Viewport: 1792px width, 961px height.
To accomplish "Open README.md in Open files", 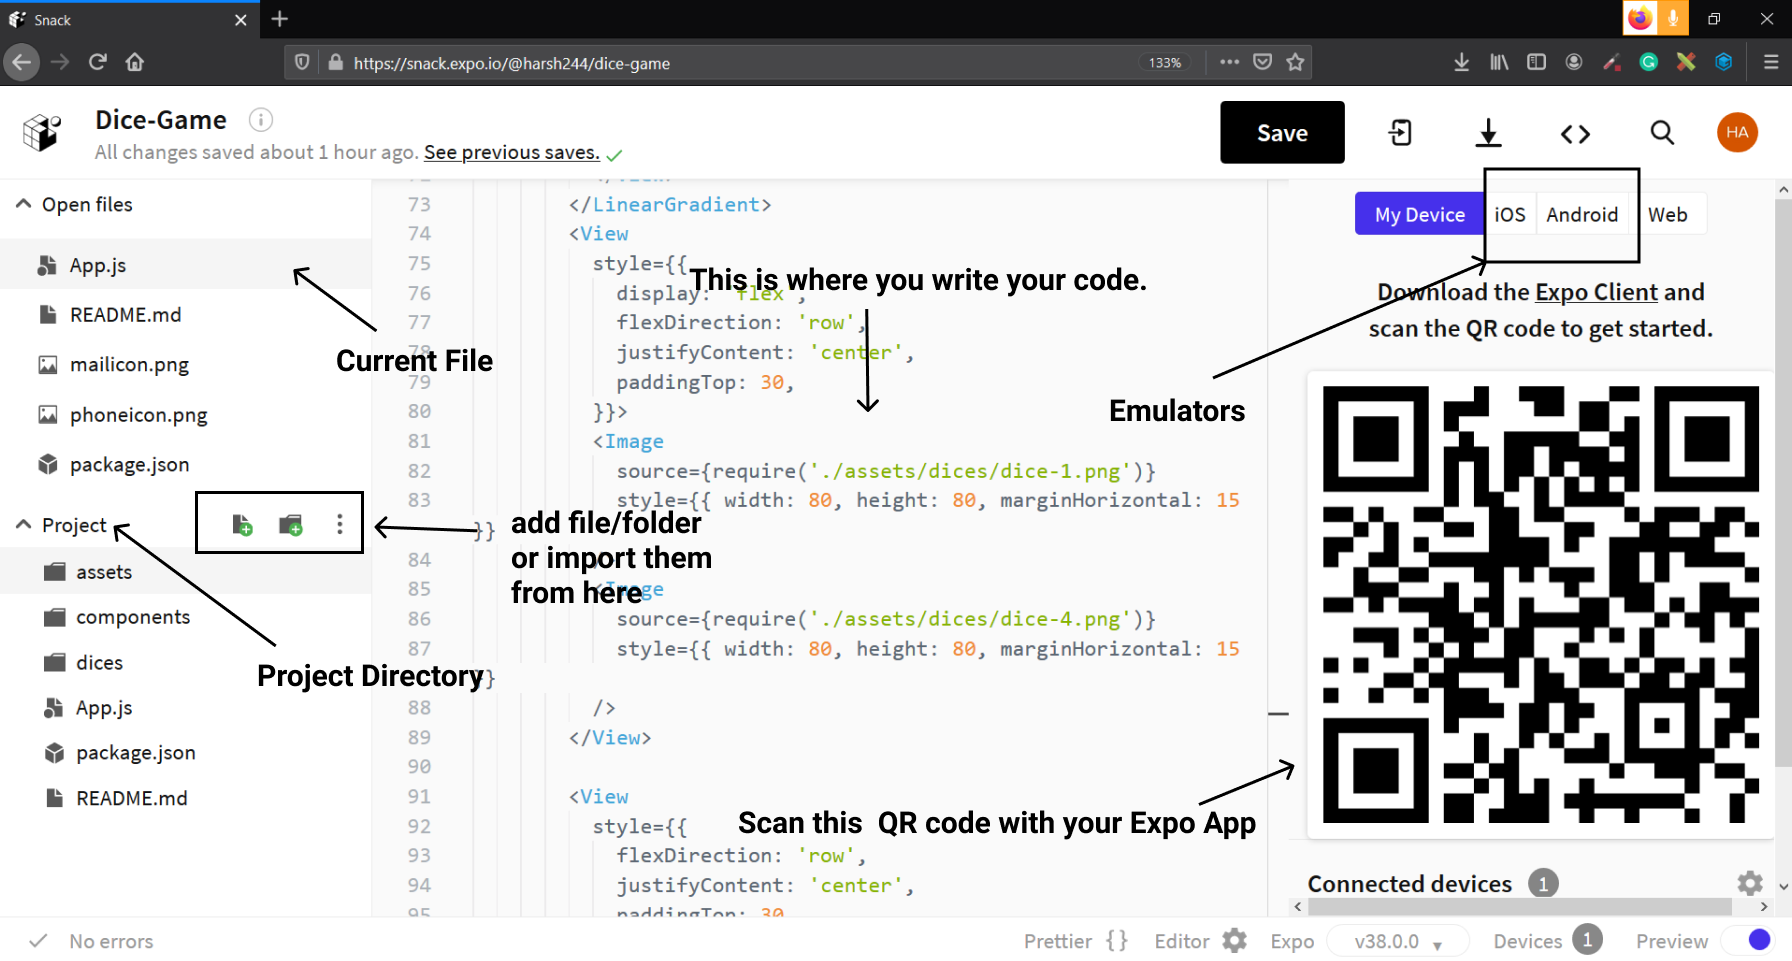I will coord(186,314).
